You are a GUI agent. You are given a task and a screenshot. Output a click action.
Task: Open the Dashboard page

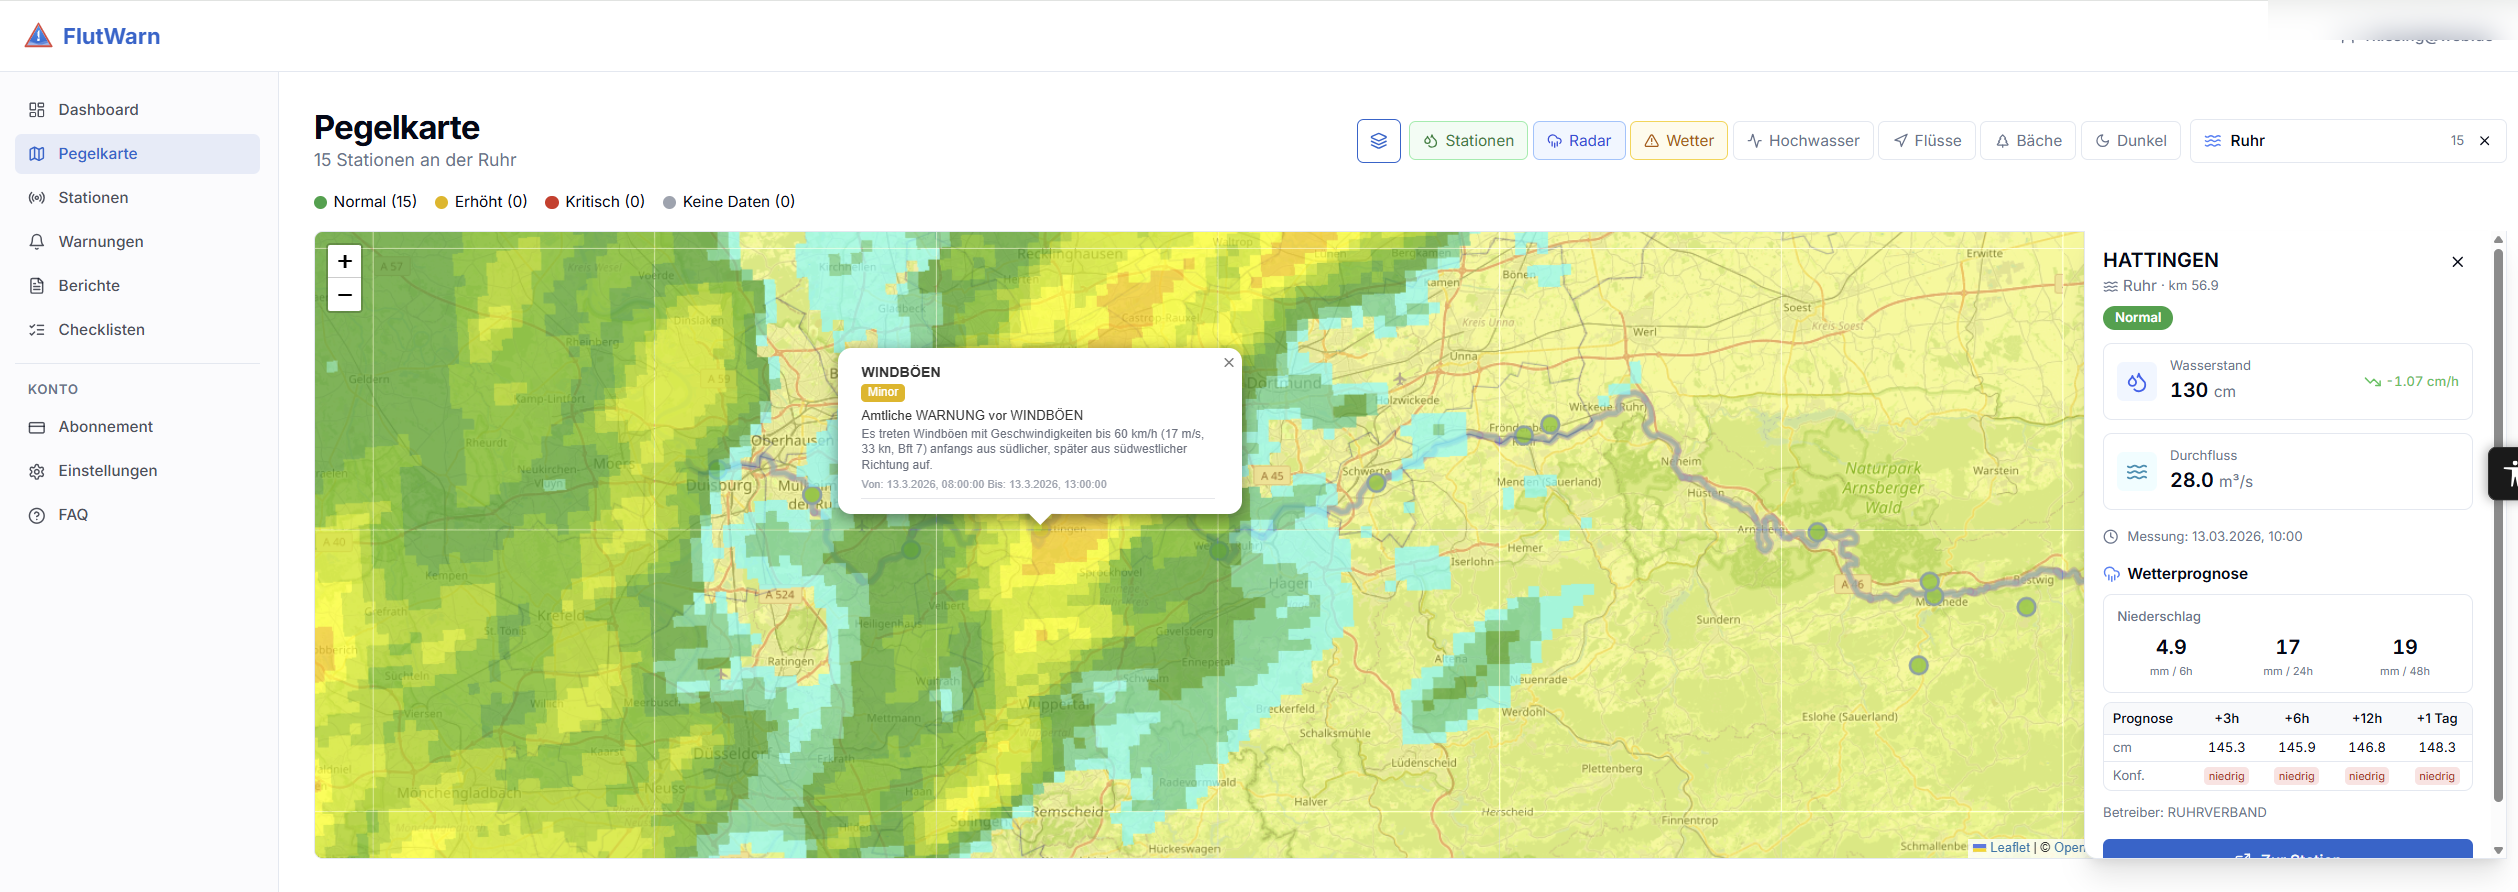coord(137,110)
